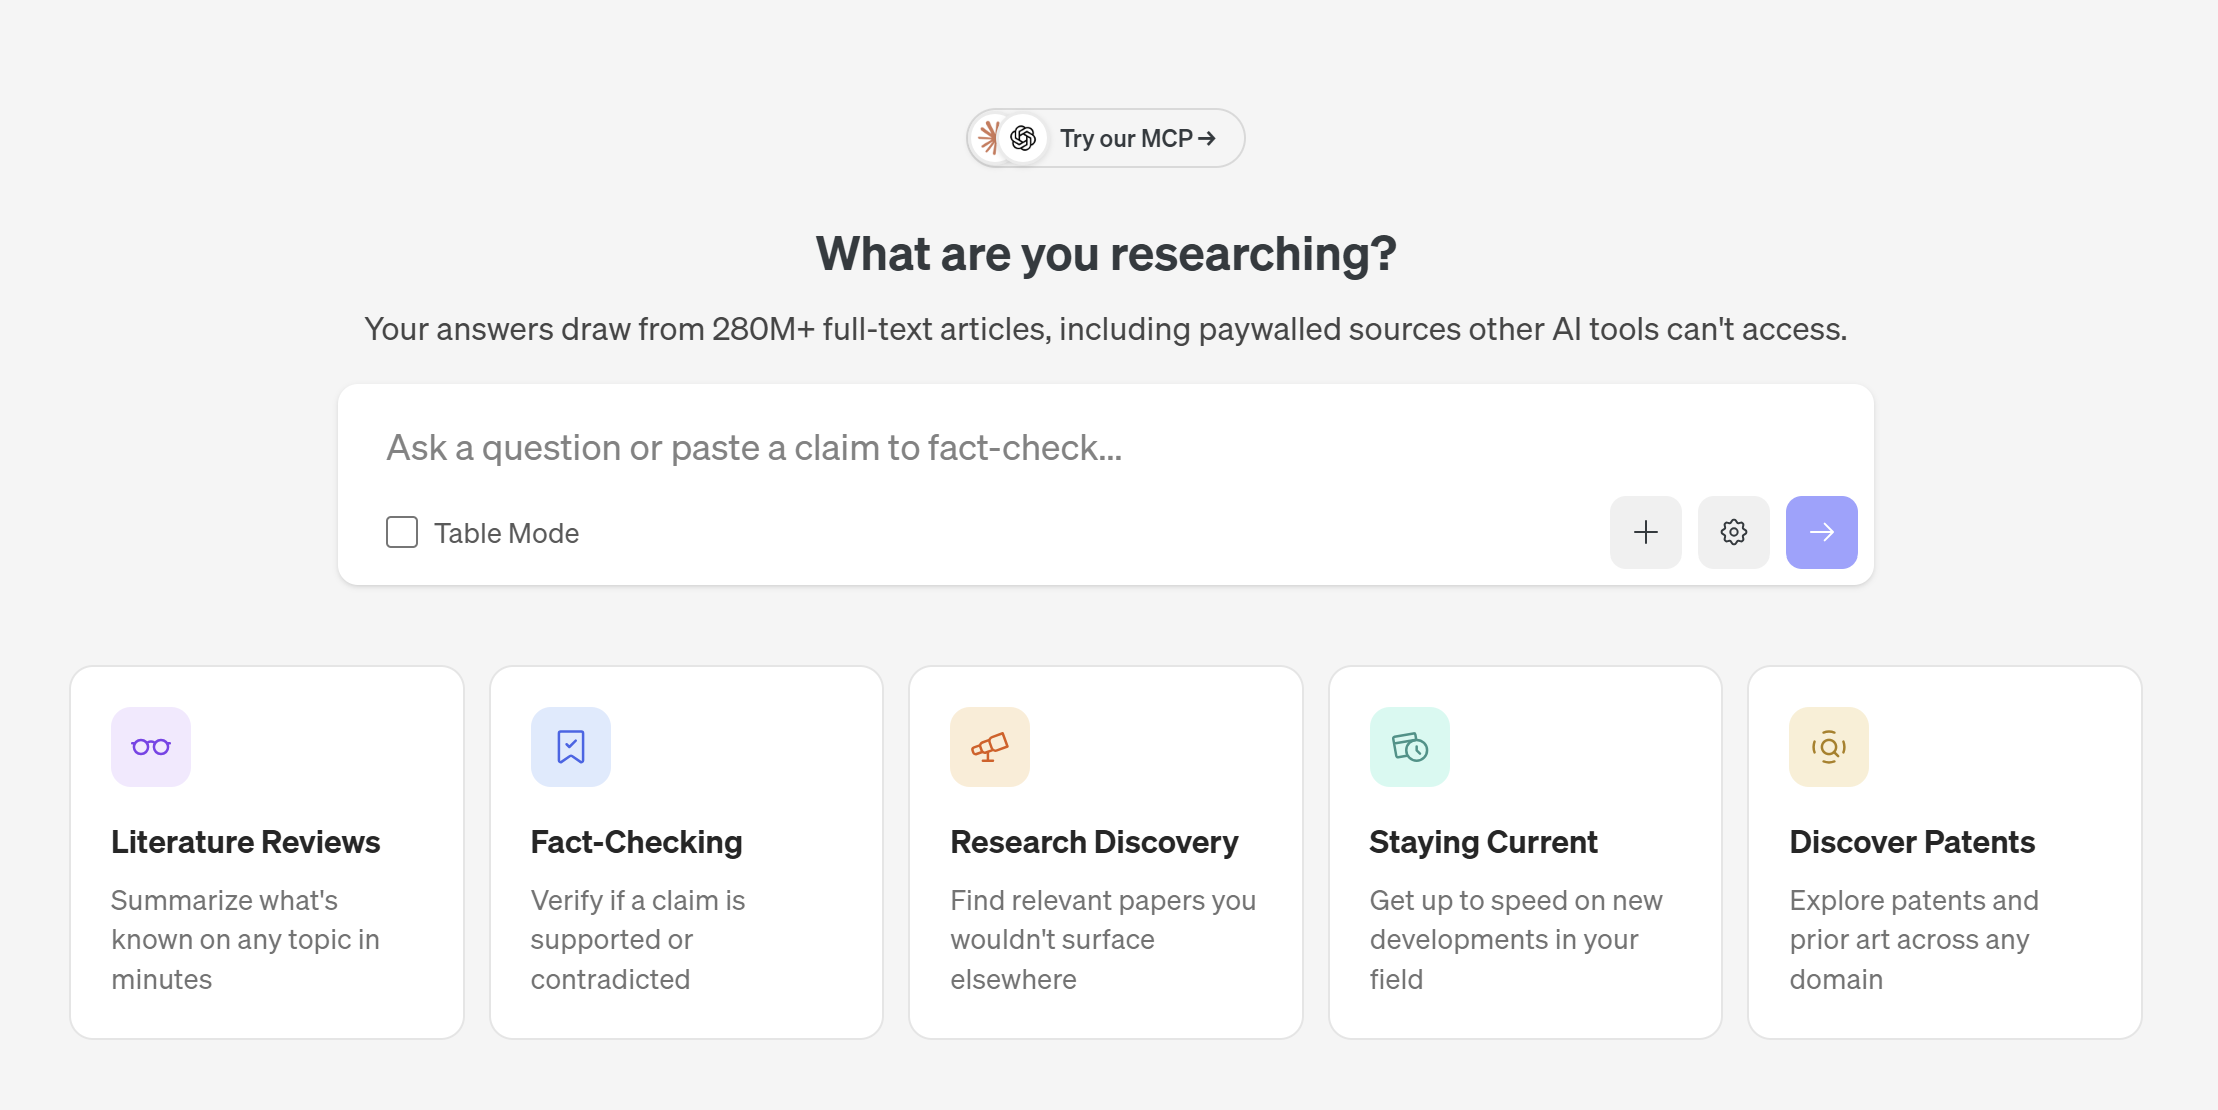
Task: Click the Claude starburst logo in pill
Action: tap(988, 138)
